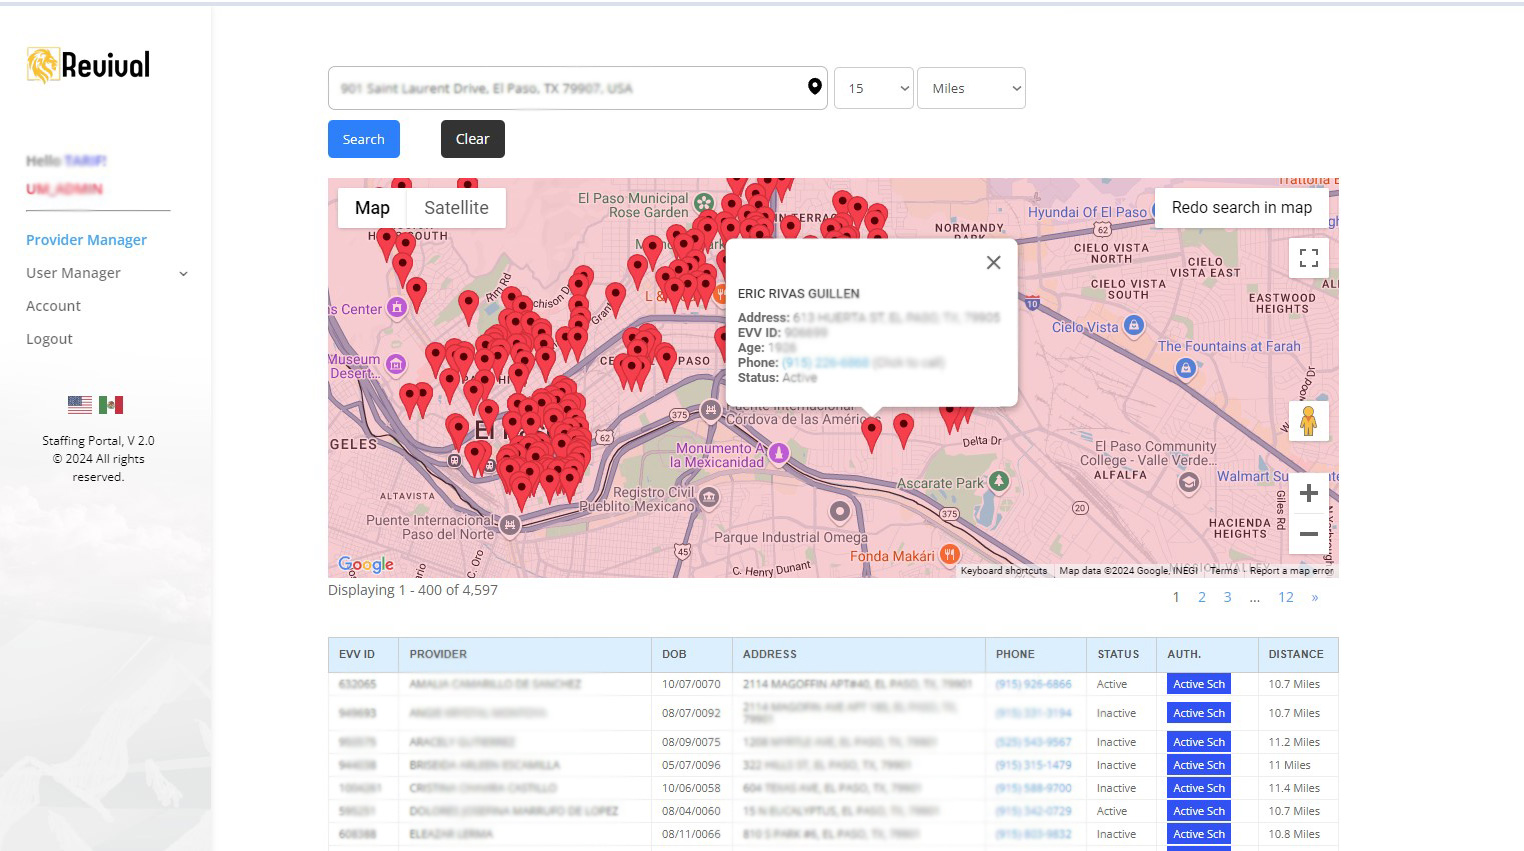
Task: Click the Revival logo
Action: 88,64
